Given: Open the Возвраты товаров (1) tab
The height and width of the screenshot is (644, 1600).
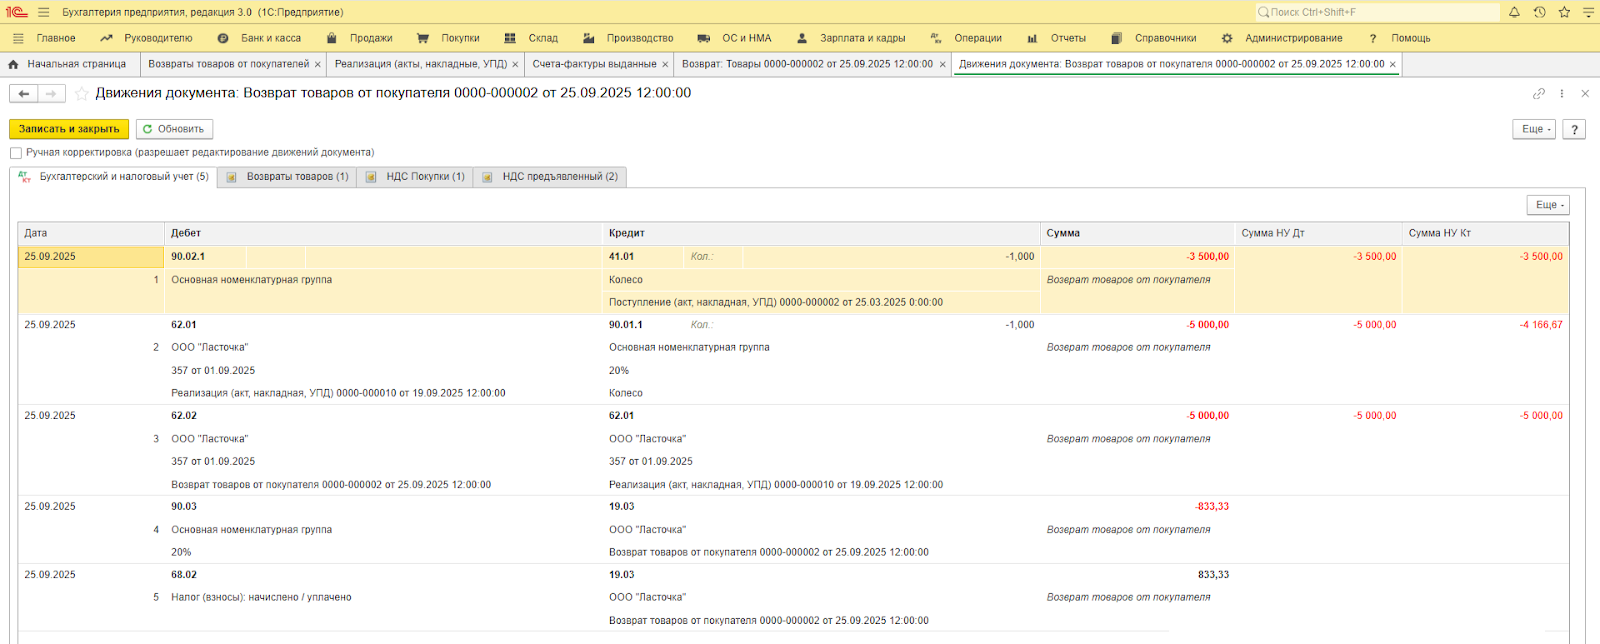Looking at the screenshot, I should pyautogui.click(x=288, y=177).
